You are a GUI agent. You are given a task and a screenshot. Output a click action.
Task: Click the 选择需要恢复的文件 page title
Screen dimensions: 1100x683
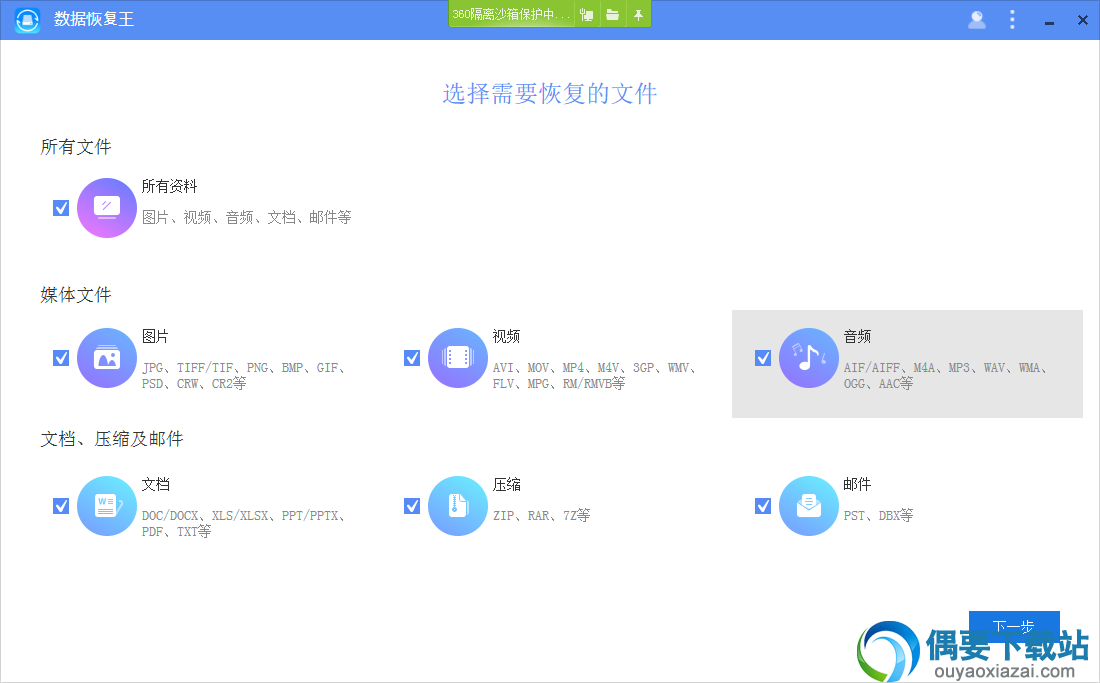549,93
